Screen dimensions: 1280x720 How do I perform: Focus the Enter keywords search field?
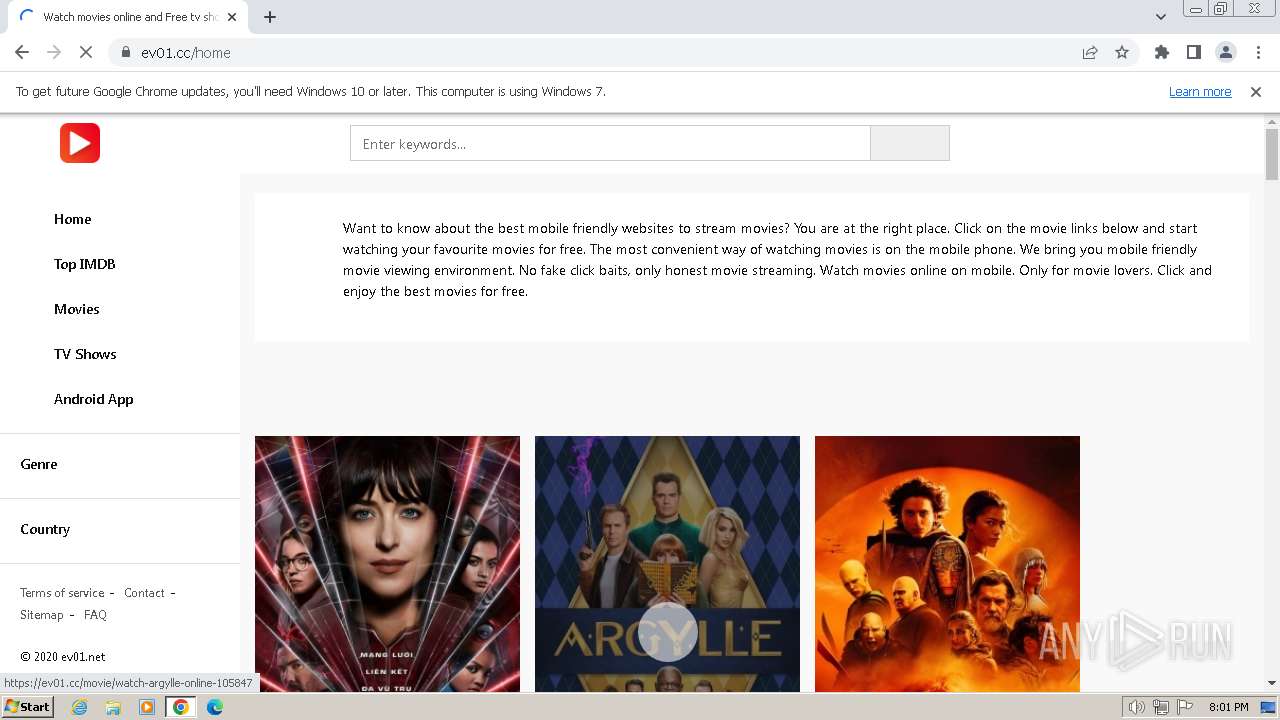pyautogui.click(x=610, y=143)
